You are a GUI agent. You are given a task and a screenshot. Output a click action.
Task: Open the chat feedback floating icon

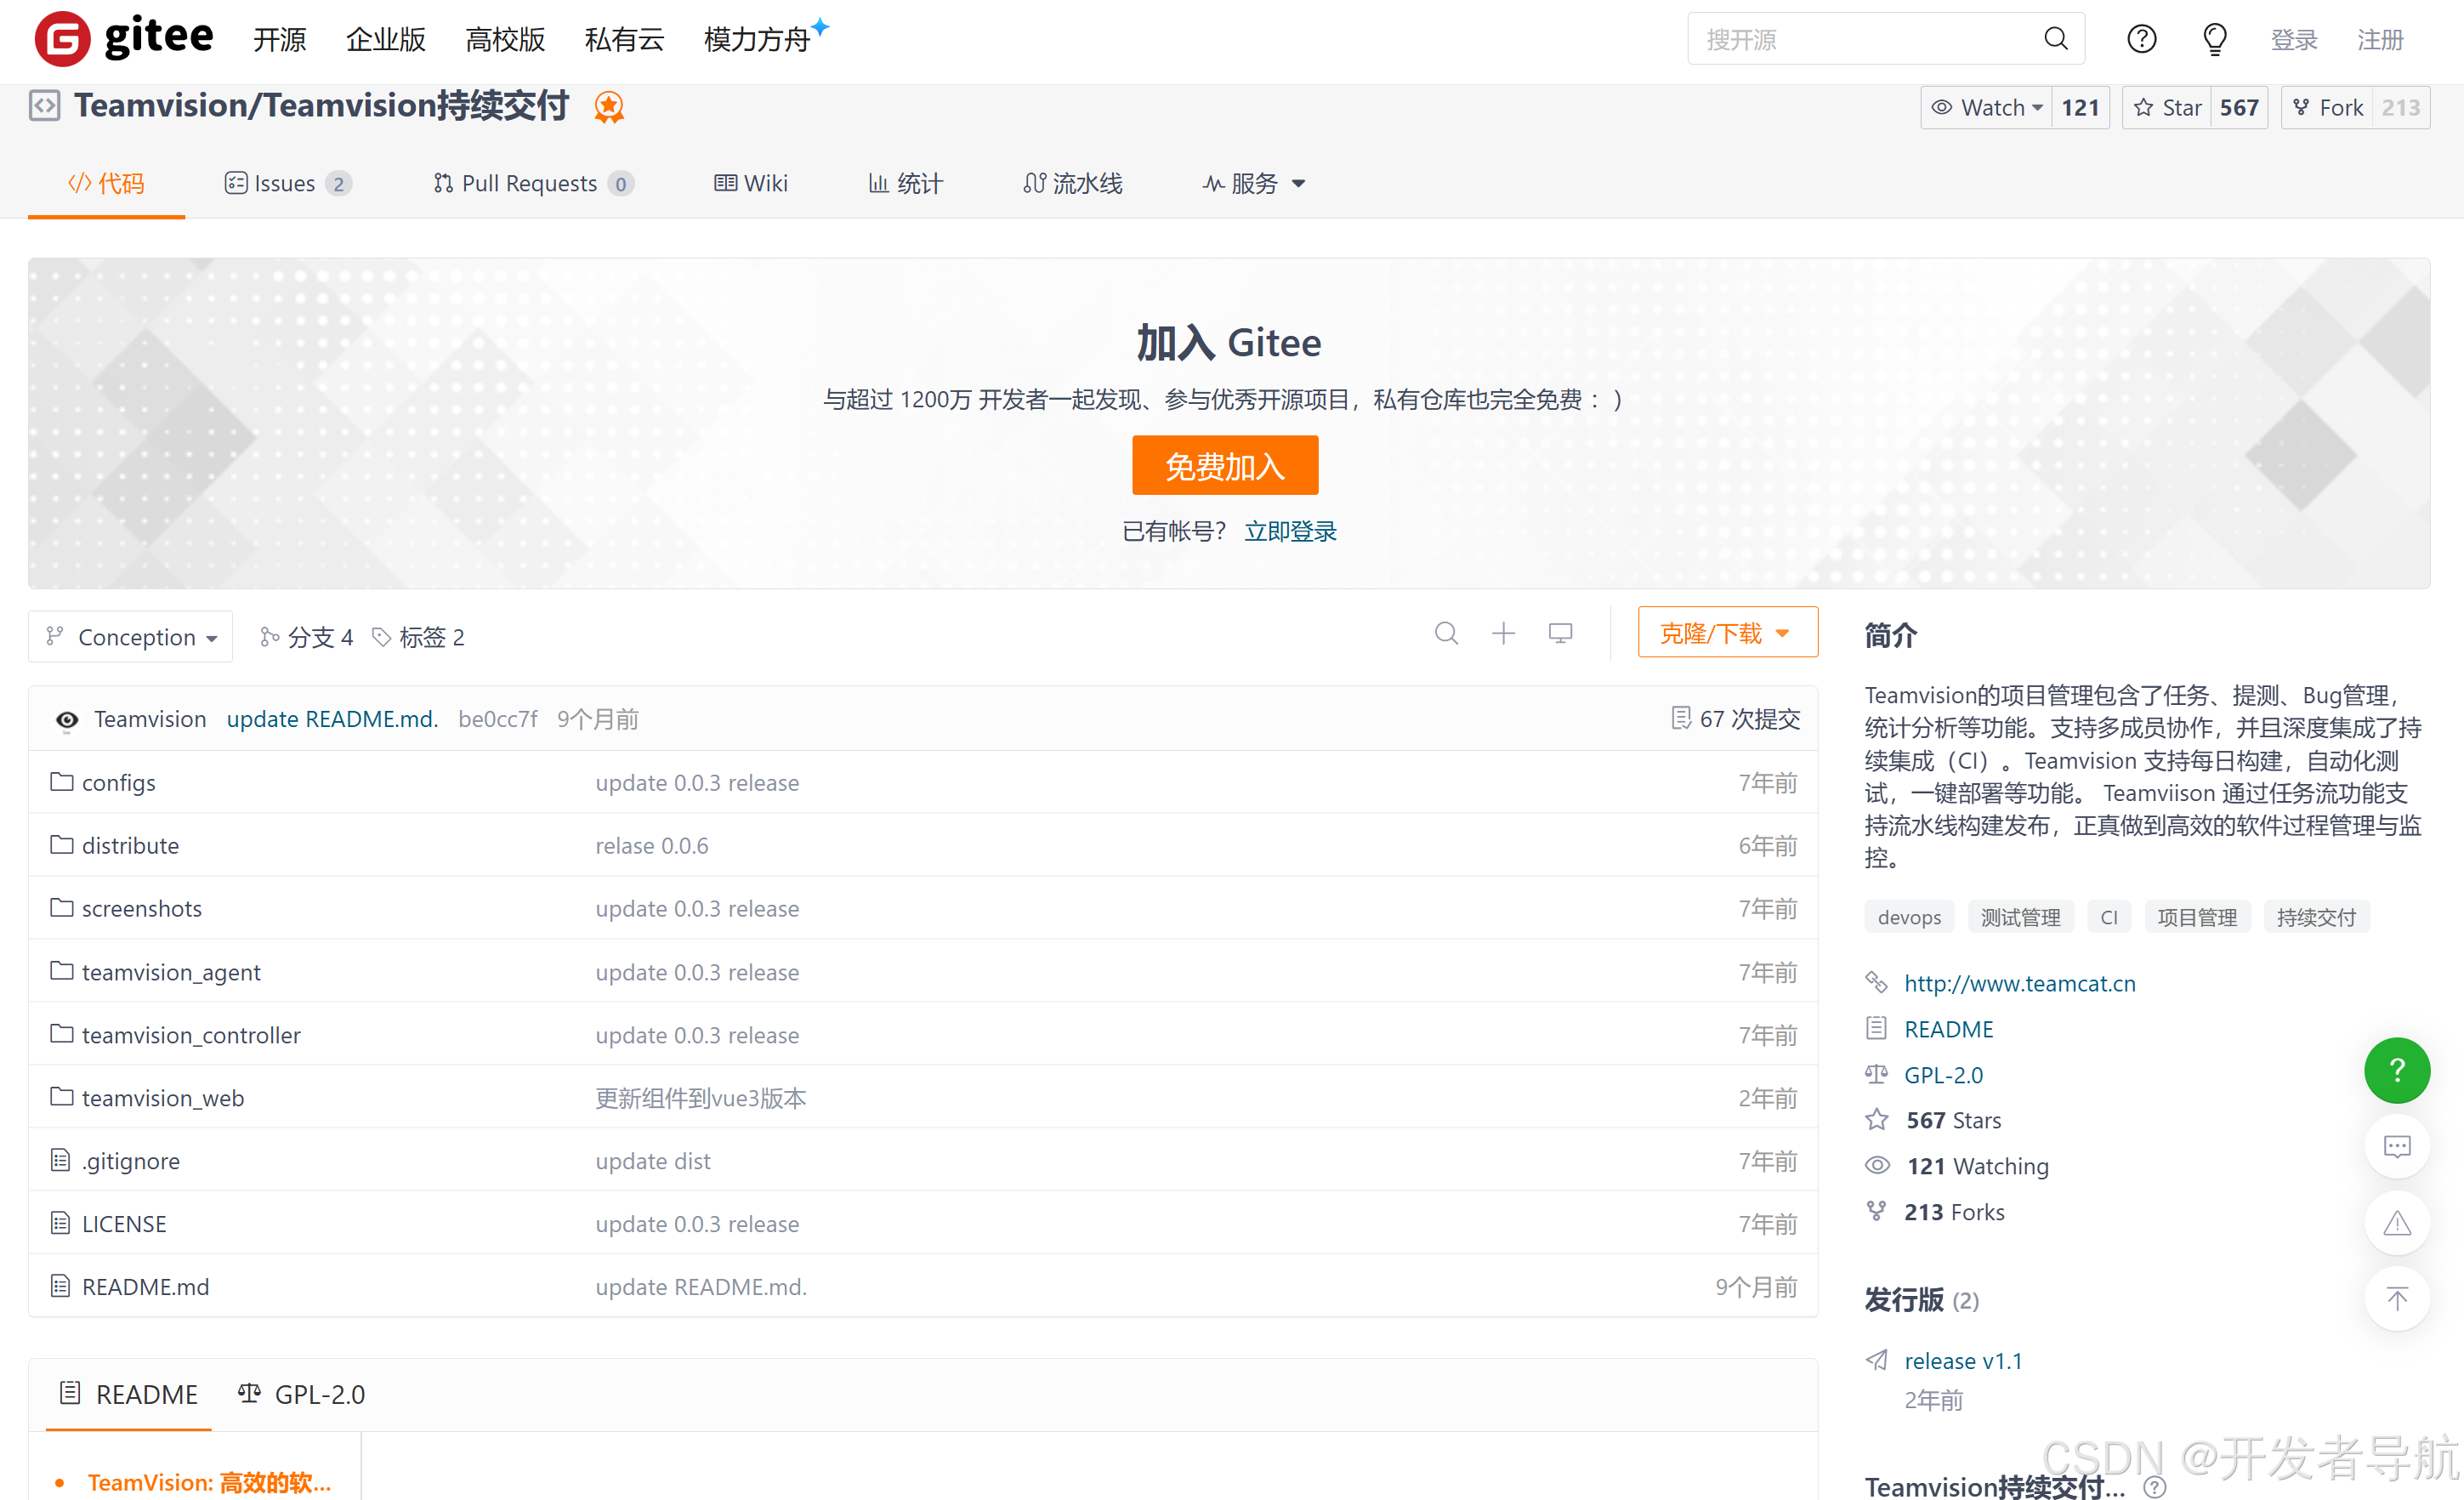(2396, 1146)
